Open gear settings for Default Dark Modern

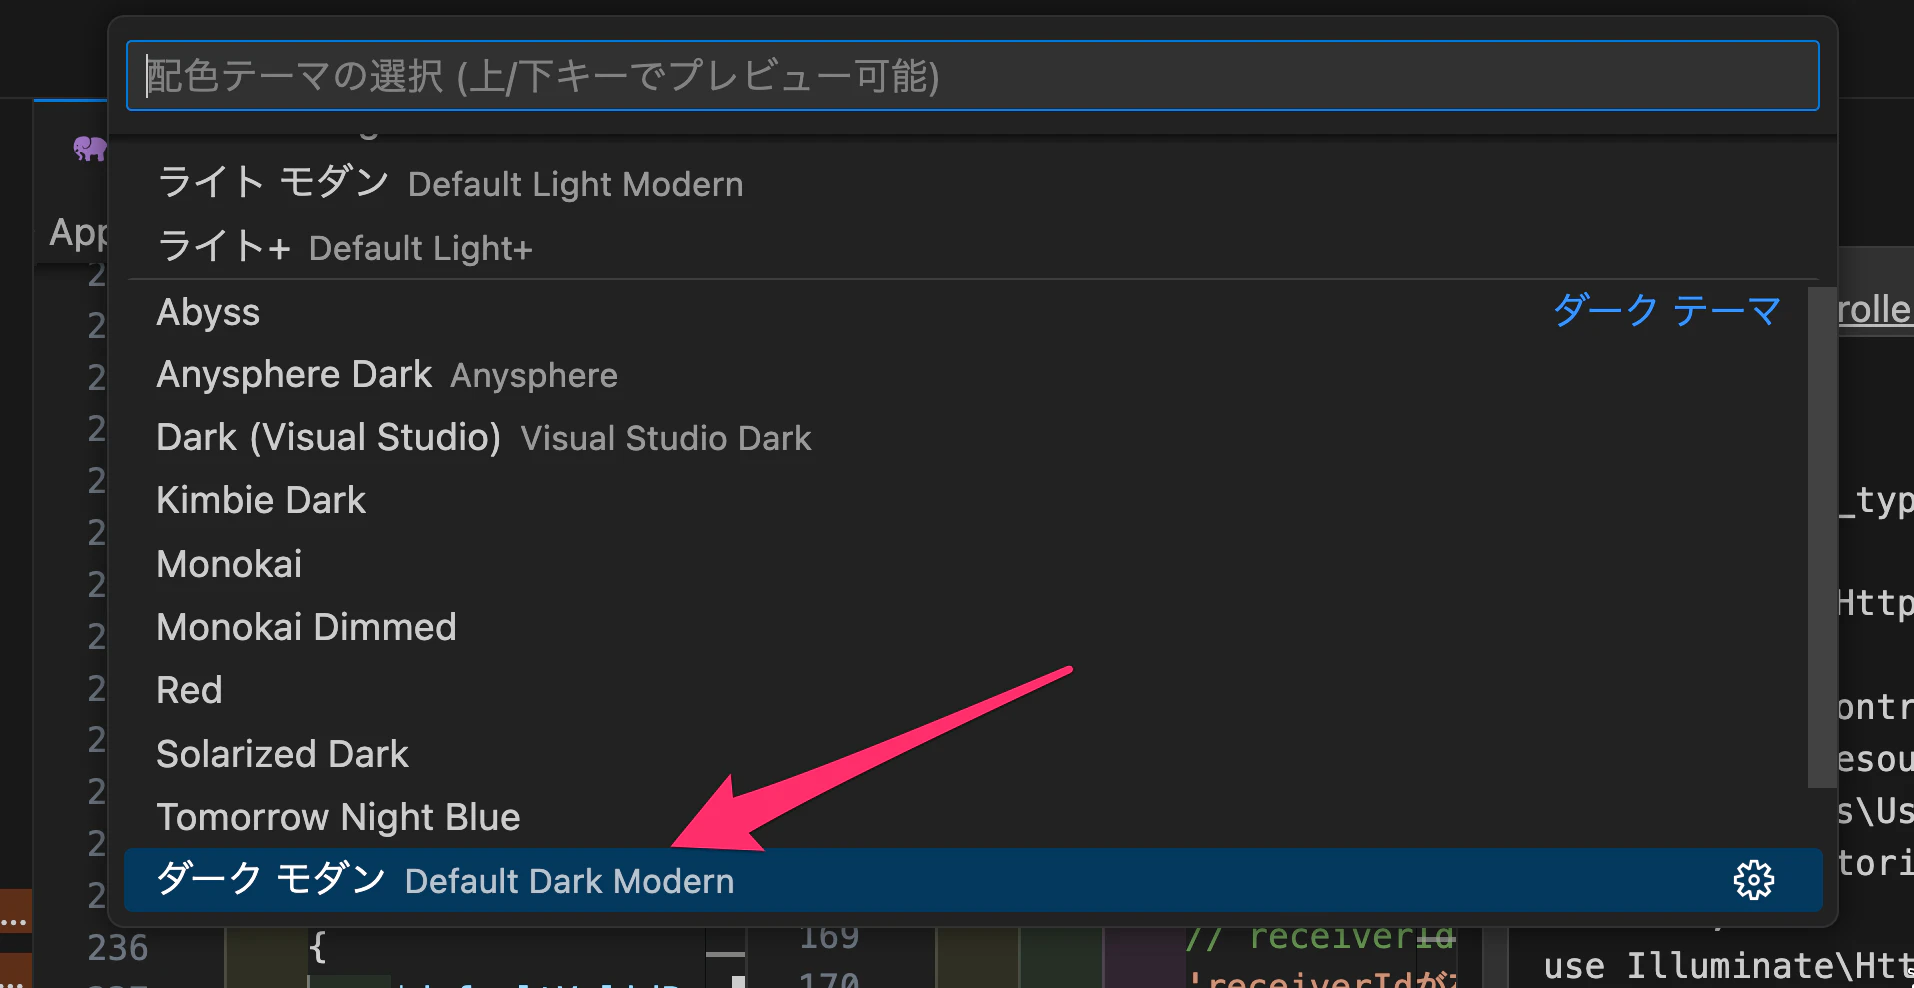(1753, 880)
